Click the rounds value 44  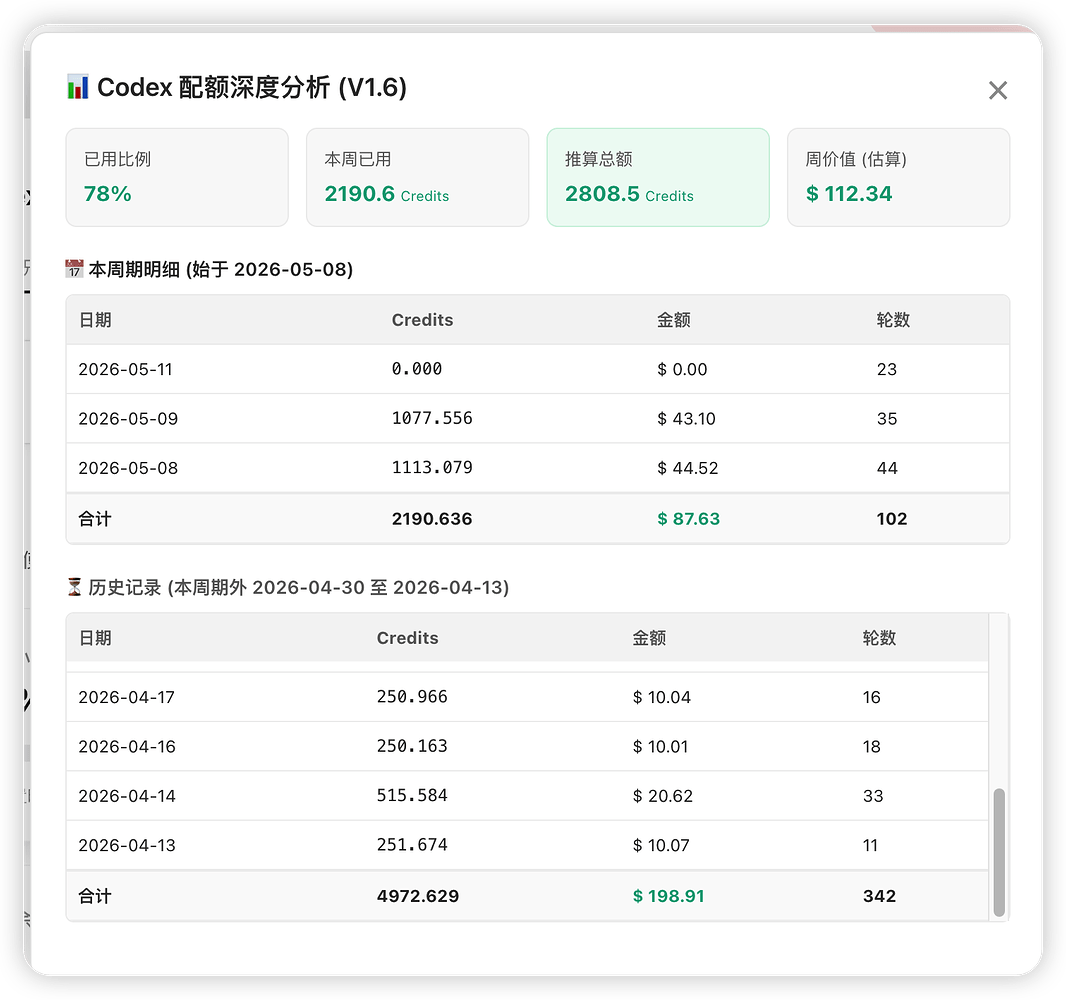pyautogui.click(x=887, y=468)
